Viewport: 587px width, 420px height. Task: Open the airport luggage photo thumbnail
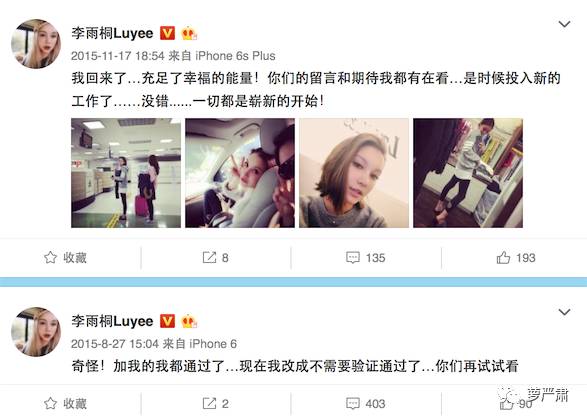(x=126, y=173)
